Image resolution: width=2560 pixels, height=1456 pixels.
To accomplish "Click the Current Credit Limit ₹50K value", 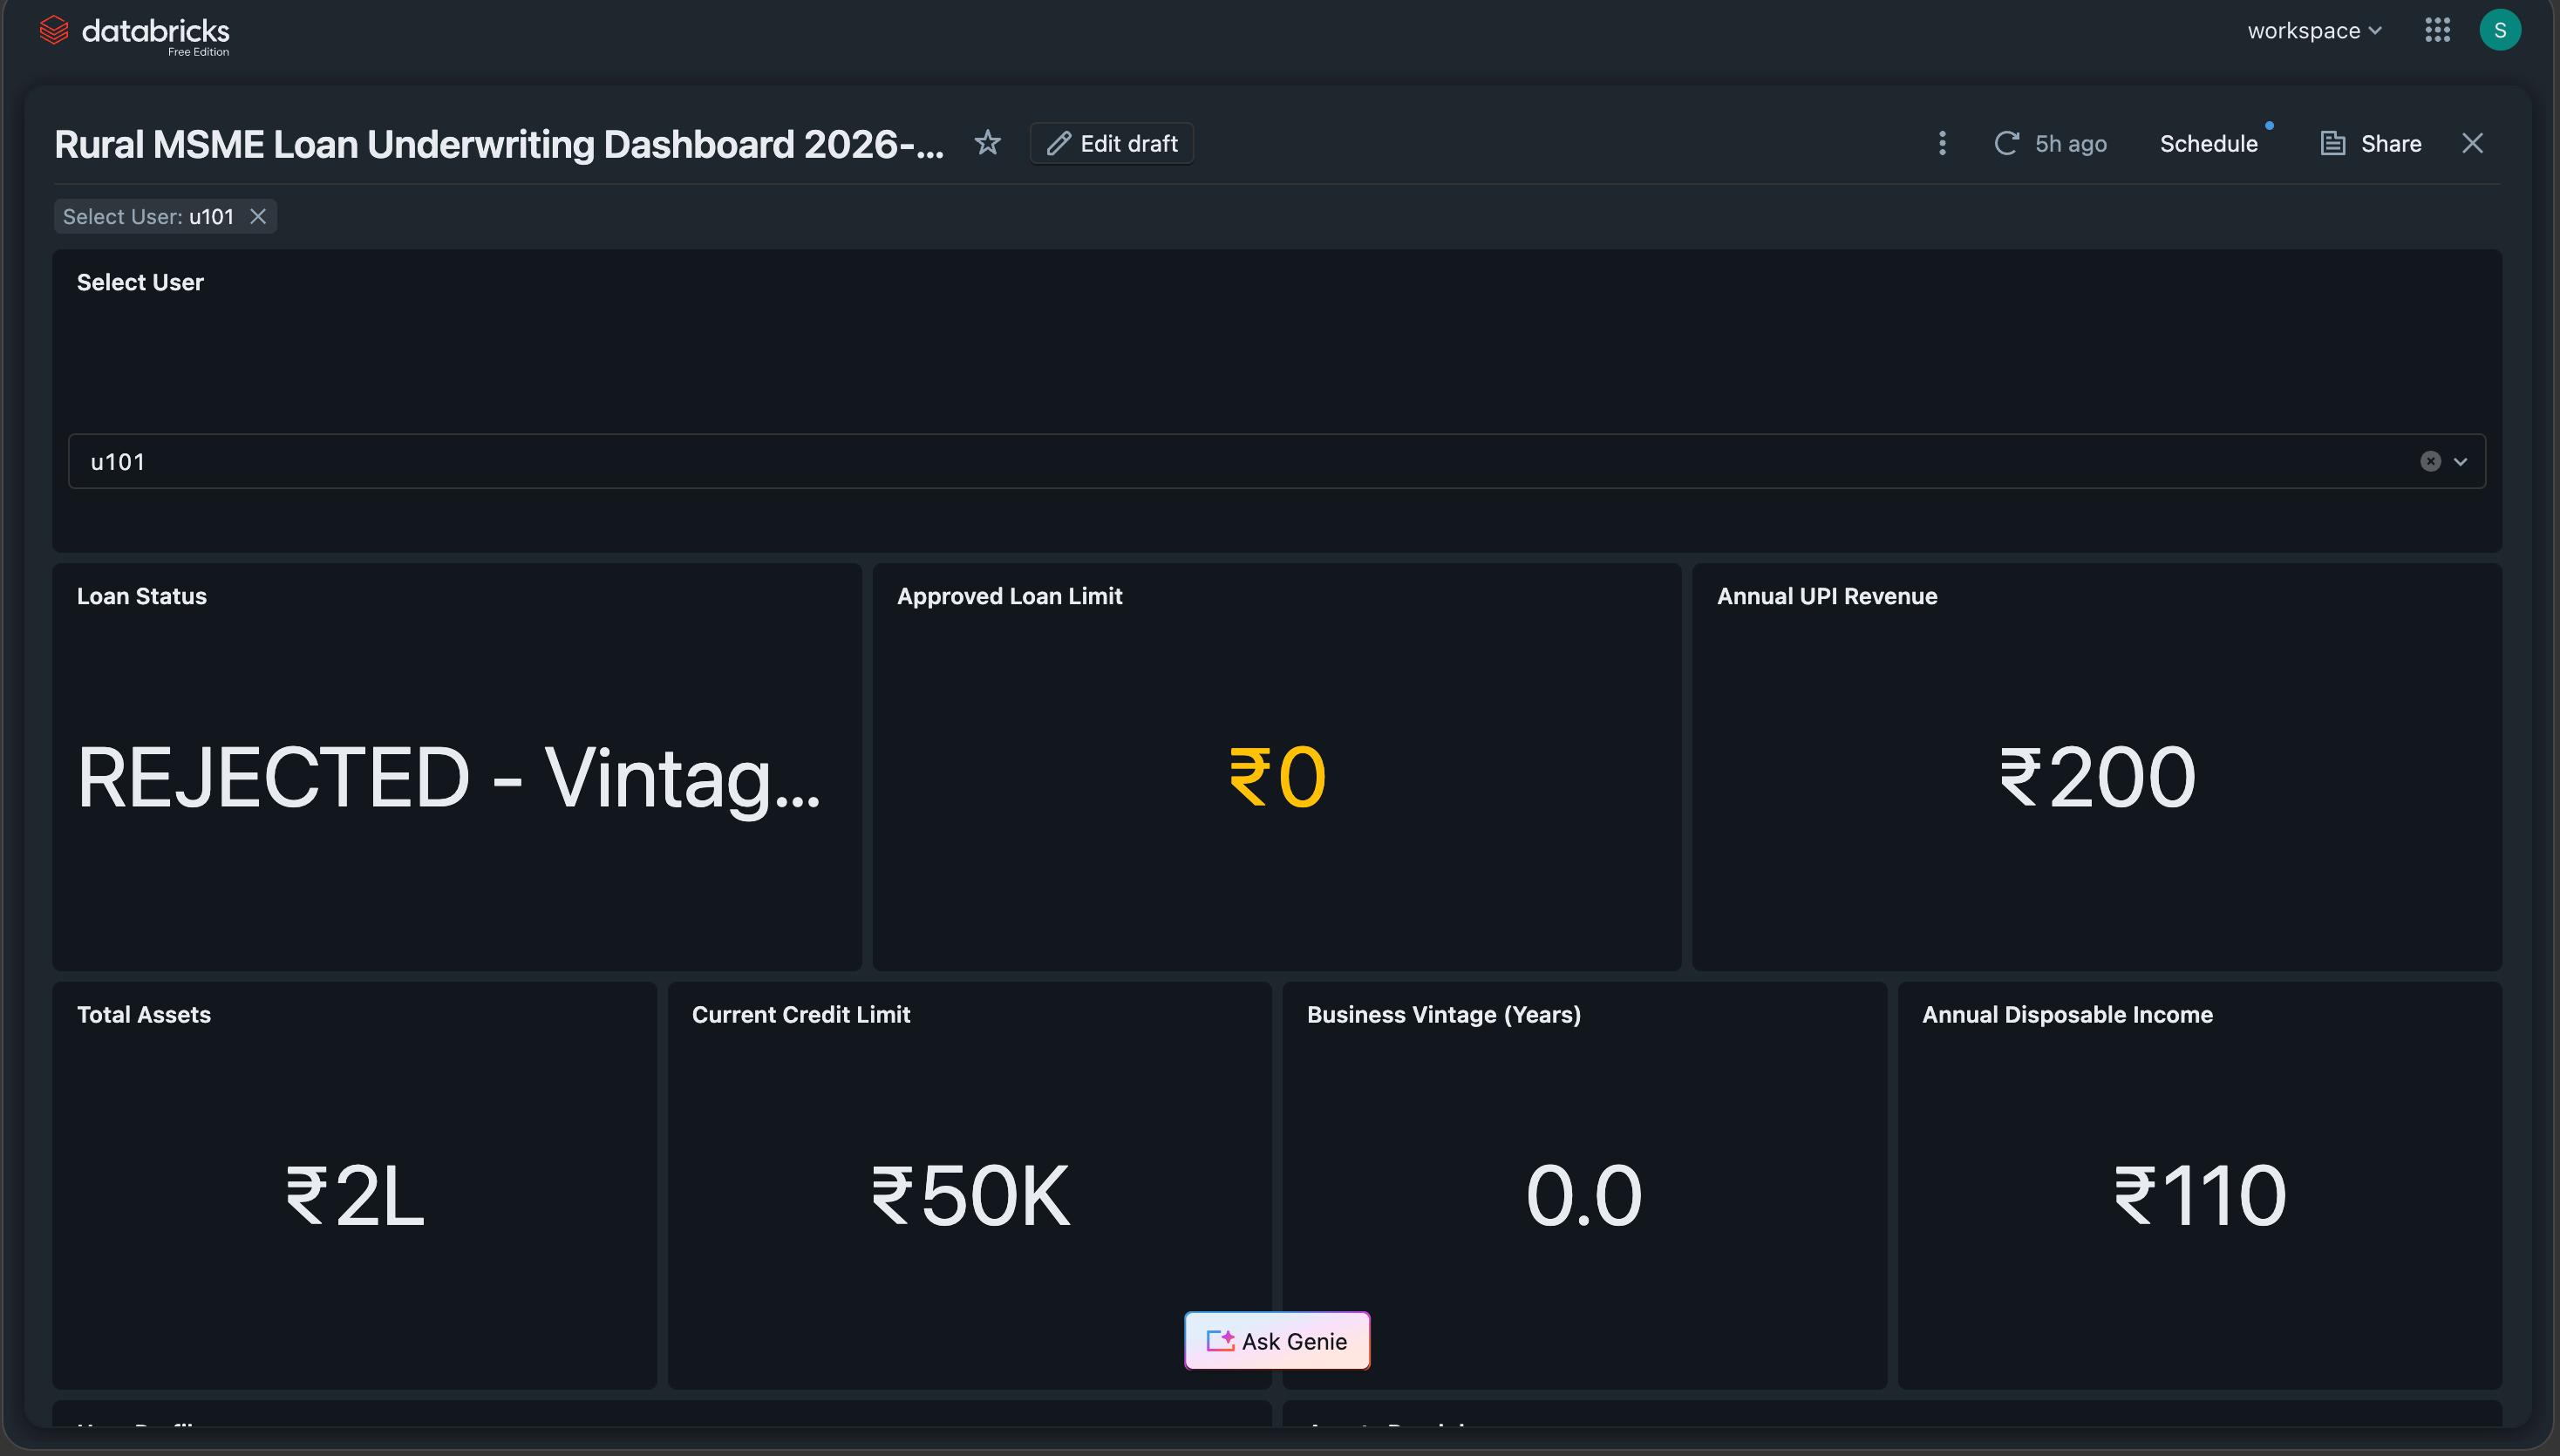I will [970, 1196].
